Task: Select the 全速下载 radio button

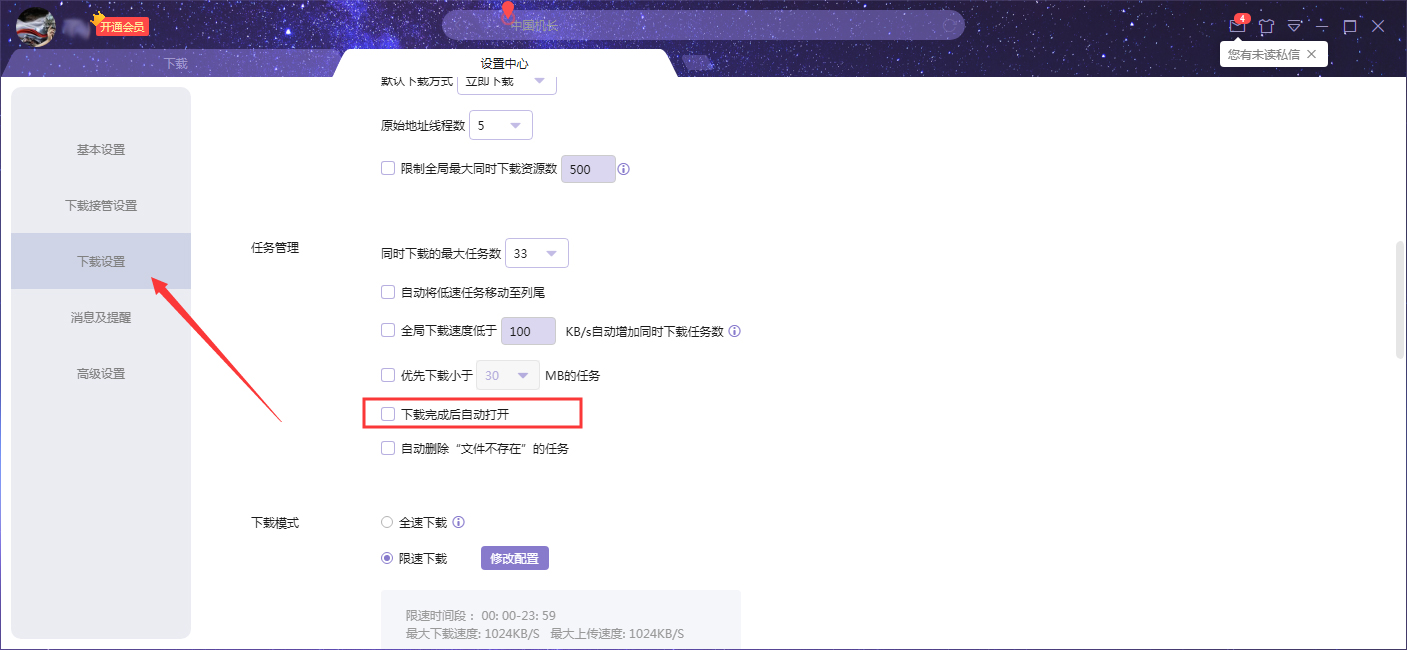Action: point(387,521)
